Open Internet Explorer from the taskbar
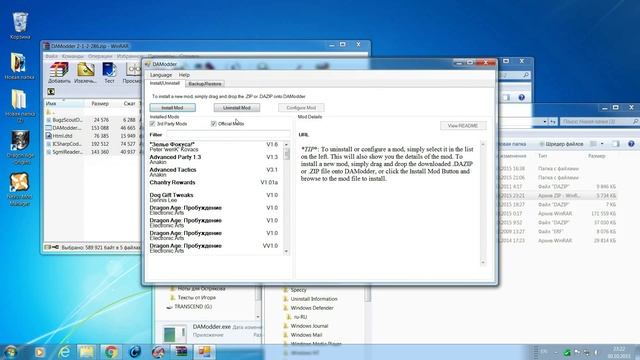The width and height of the screenshot is (640, 360). [x=64, y=352]
